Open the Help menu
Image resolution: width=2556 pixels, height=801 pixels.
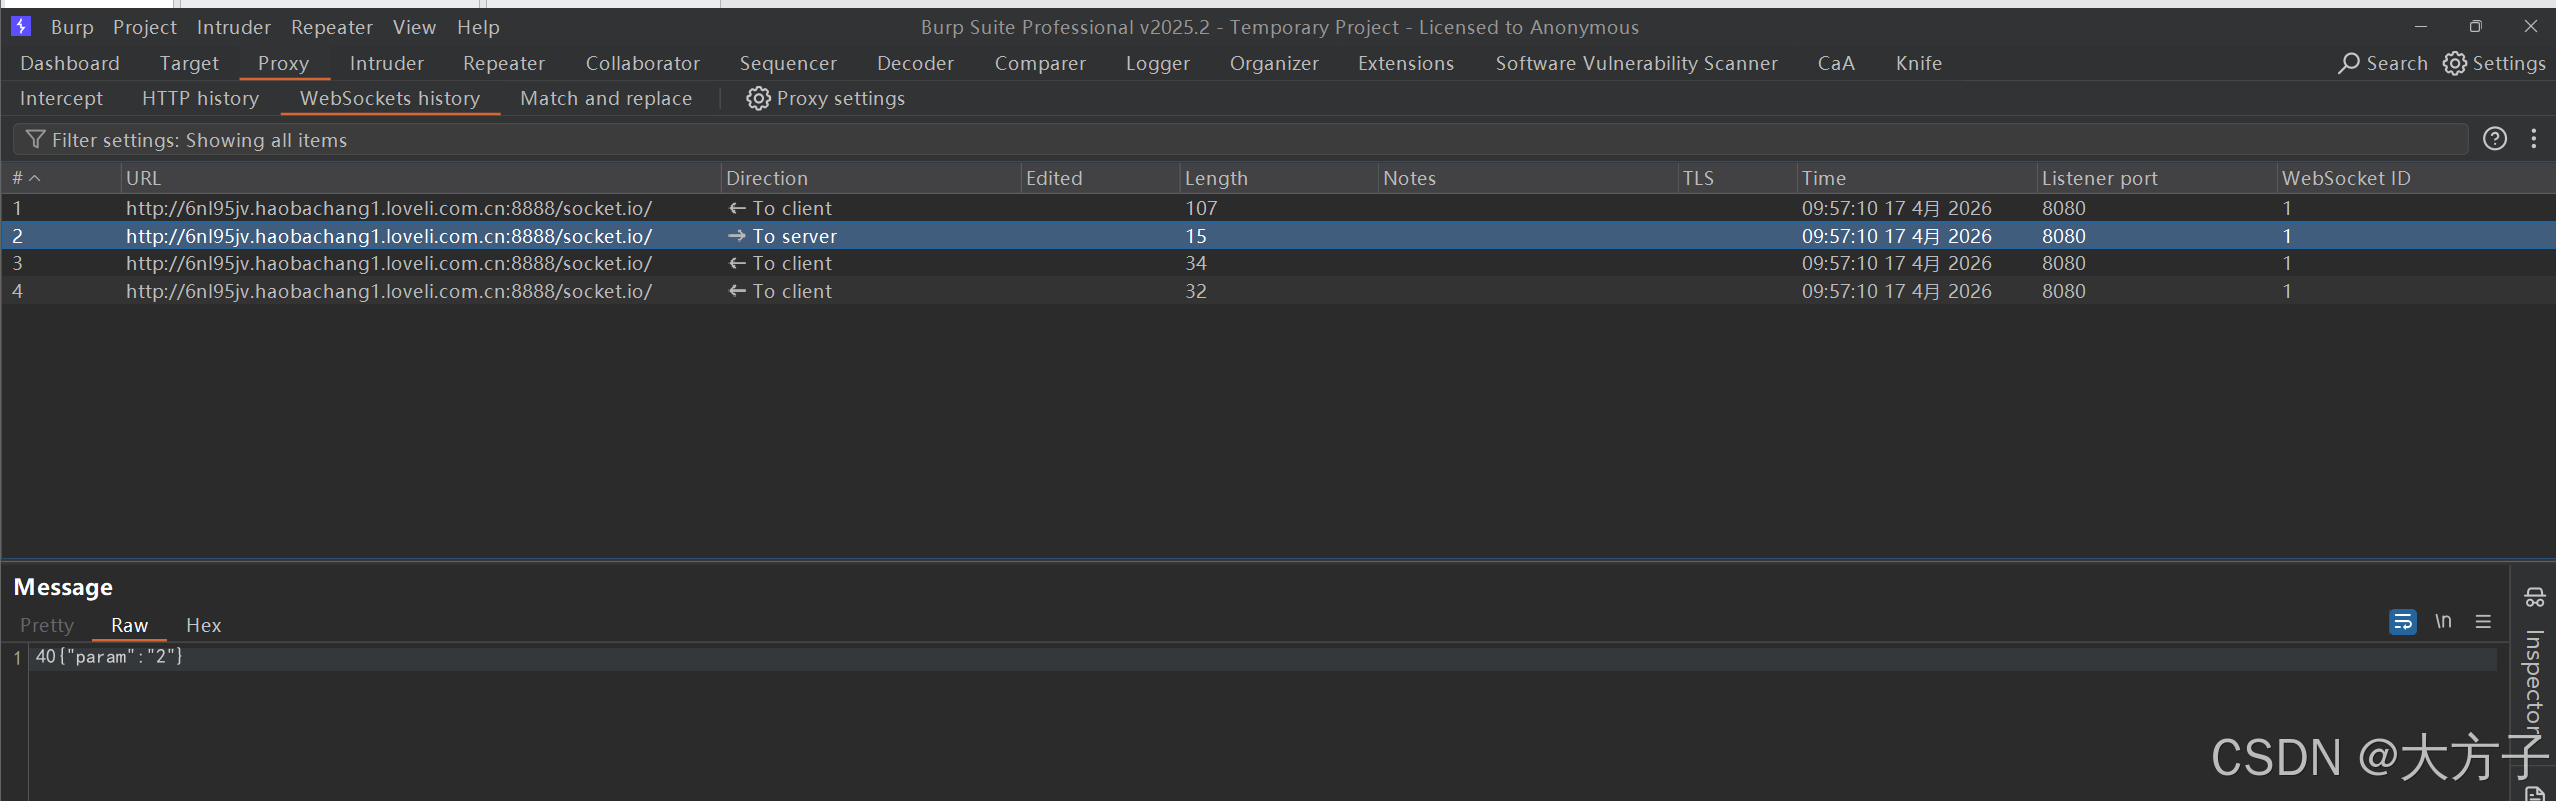[478, 27]
